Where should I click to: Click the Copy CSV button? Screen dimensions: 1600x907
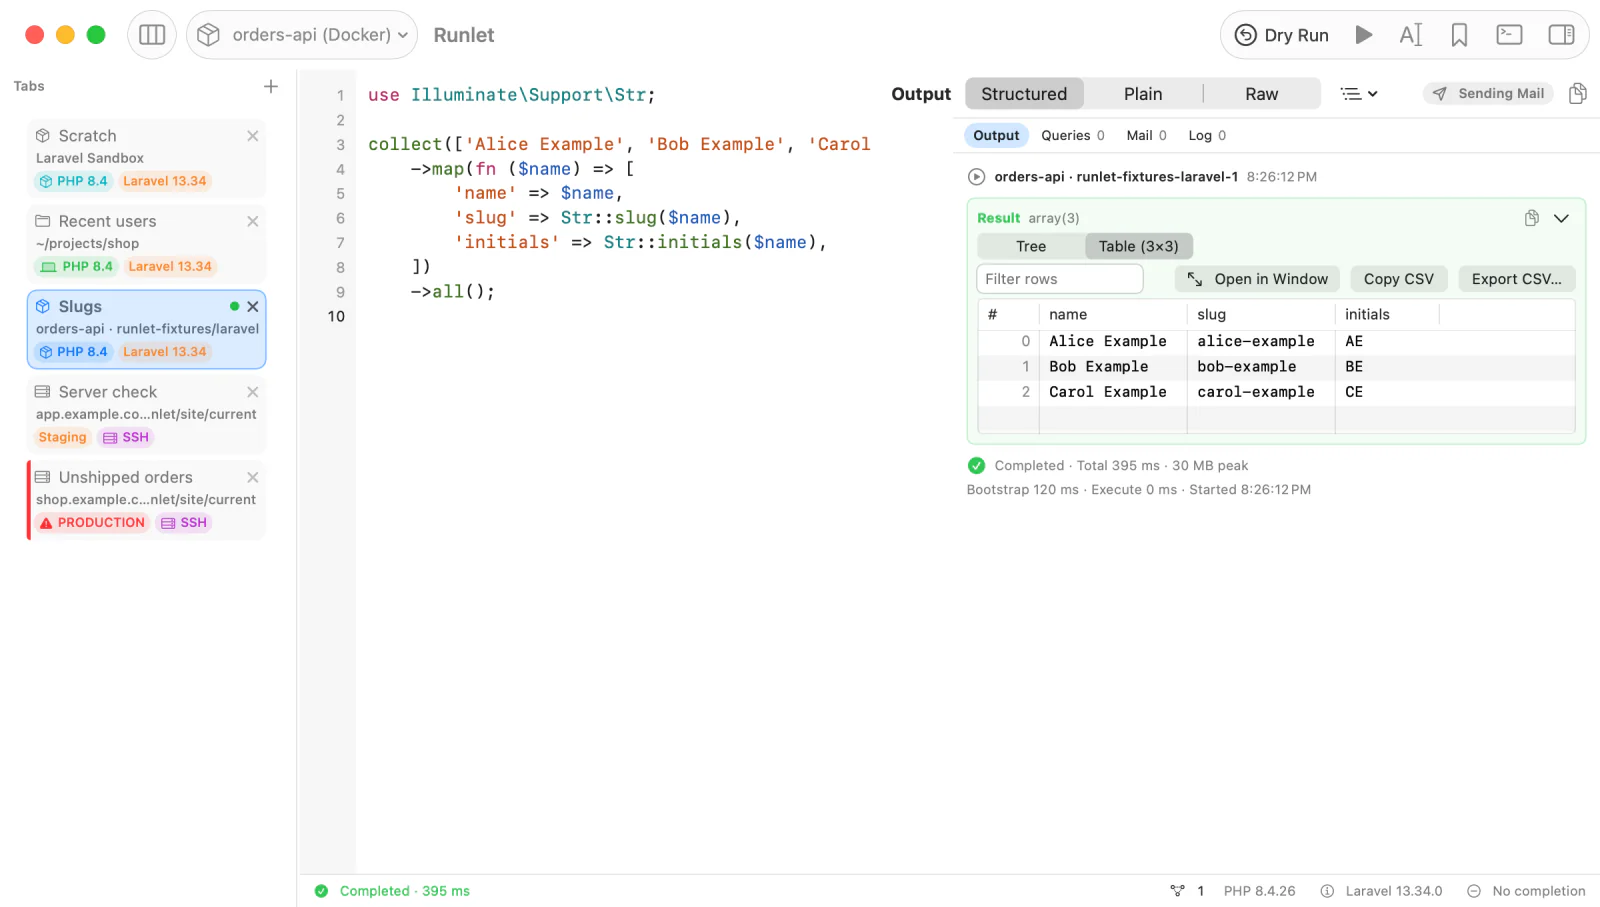(1398, 279)
